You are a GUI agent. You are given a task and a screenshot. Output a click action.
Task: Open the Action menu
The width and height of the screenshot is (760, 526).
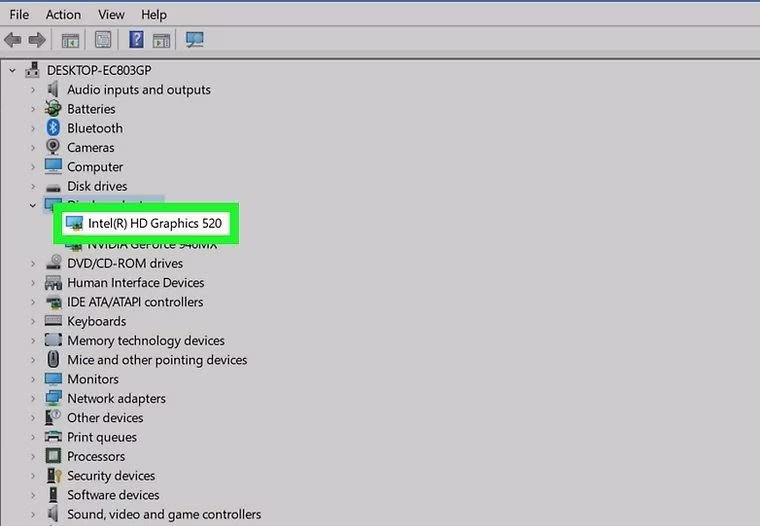tap(63, 15)
